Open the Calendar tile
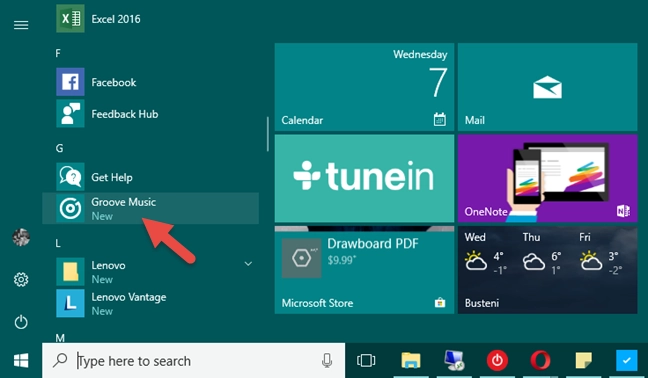This screenshot has width=648, height=378. [x=364, y=87]
